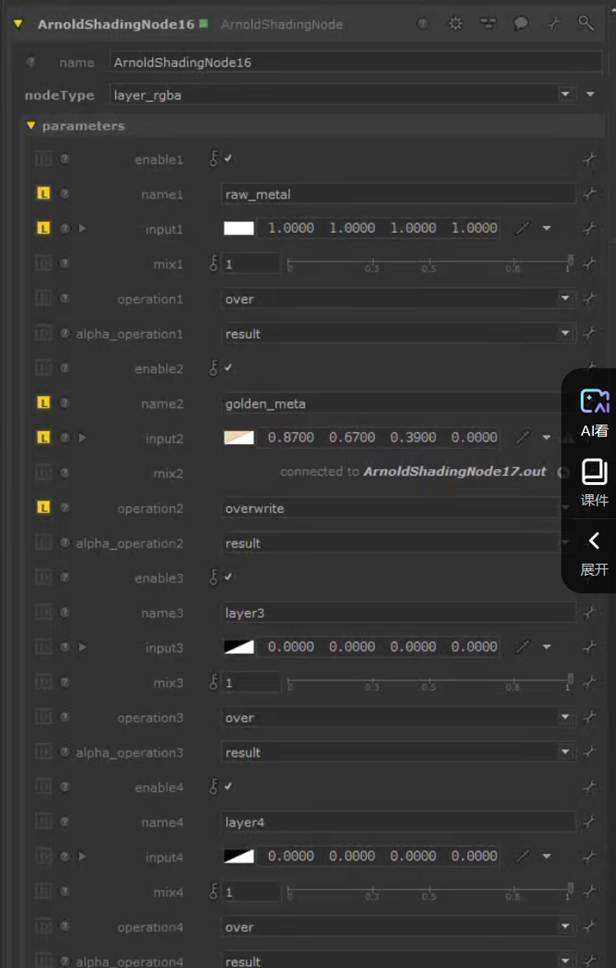Expand the input1 parameter arrow
Viewport: 616px width, 968px height.
click(82, 228)
